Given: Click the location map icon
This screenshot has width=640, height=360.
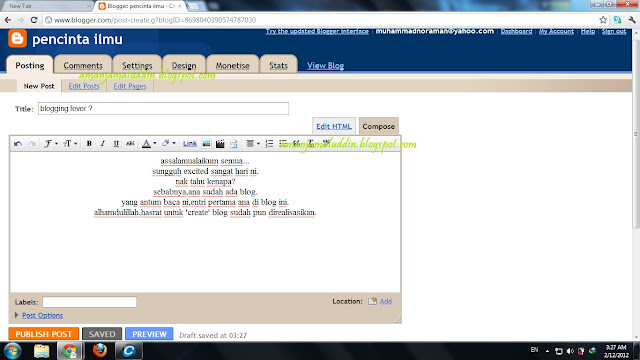Looking at the screenshot, I should click(x=372, y=301).
